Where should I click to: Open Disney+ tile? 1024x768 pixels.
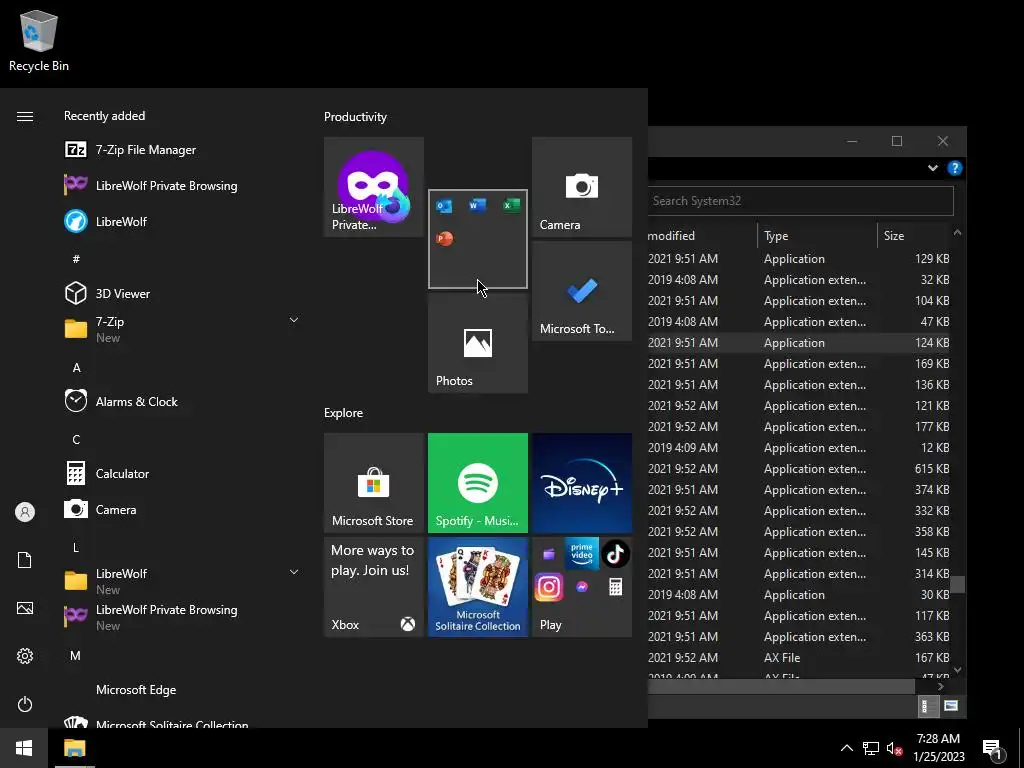(x=582, y=483)
